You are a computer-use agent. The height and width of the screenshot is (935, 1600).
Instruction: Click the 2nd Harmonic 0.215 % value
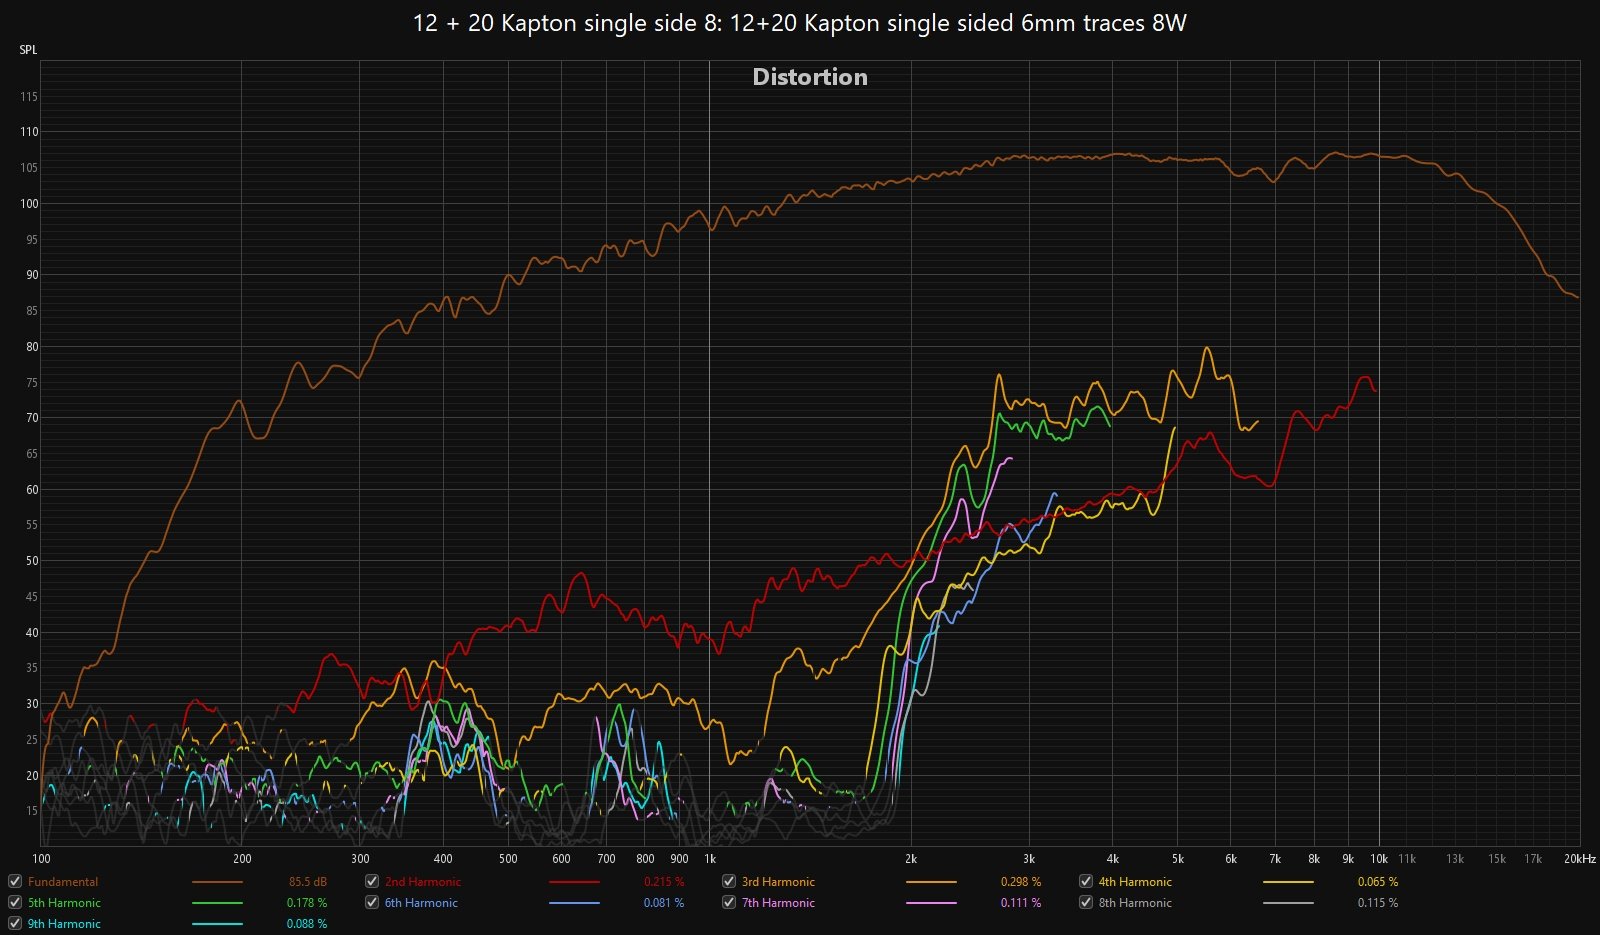pos(664,882)
